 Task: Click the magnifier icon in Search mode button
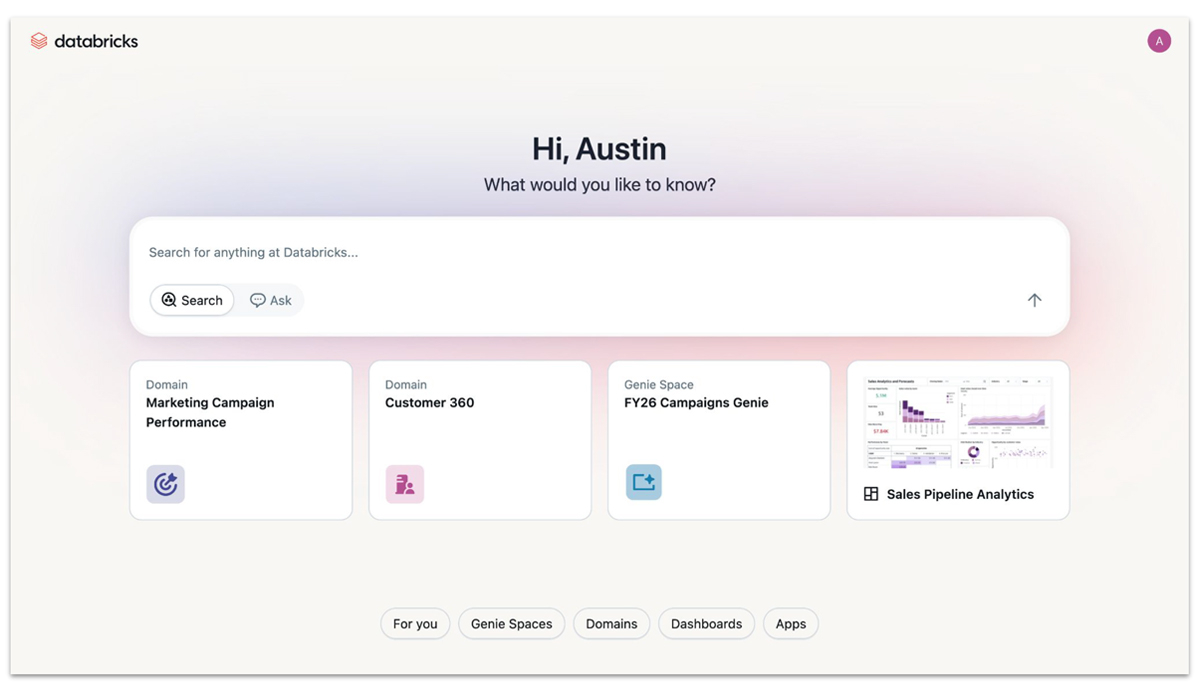169,300
